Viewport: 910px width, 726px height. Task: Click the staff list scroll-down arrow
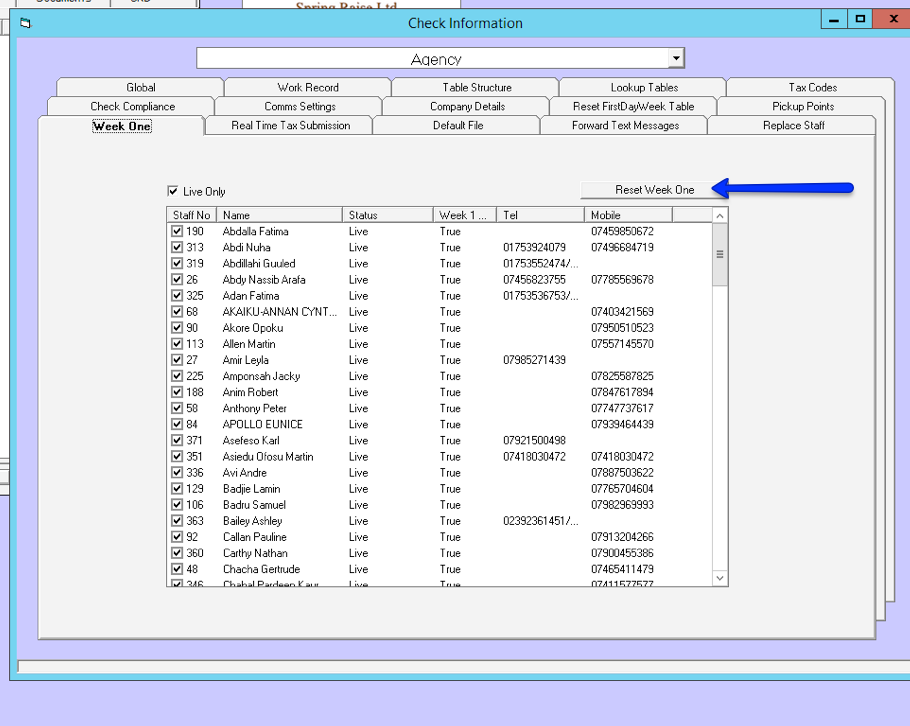pyautogui.click(x=720, y=578)
